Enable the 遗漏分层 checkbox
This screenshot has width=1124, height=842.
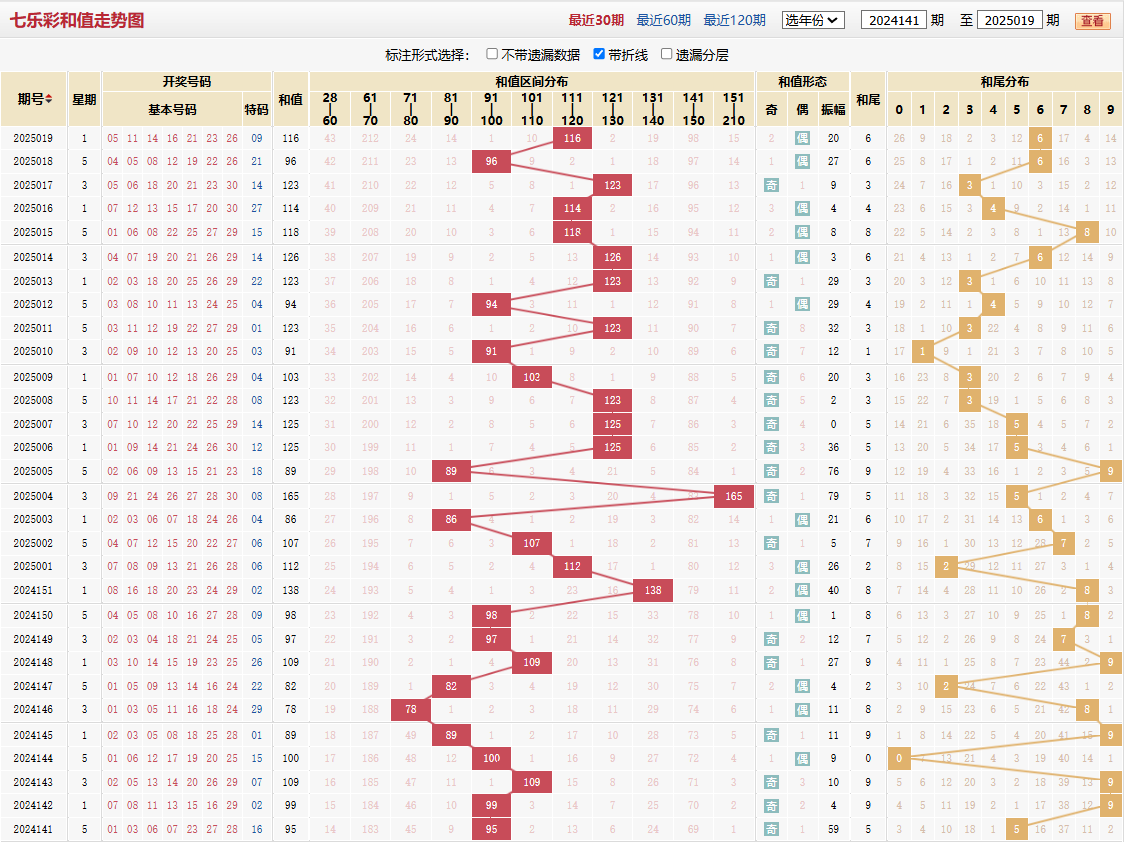(667, 54)
